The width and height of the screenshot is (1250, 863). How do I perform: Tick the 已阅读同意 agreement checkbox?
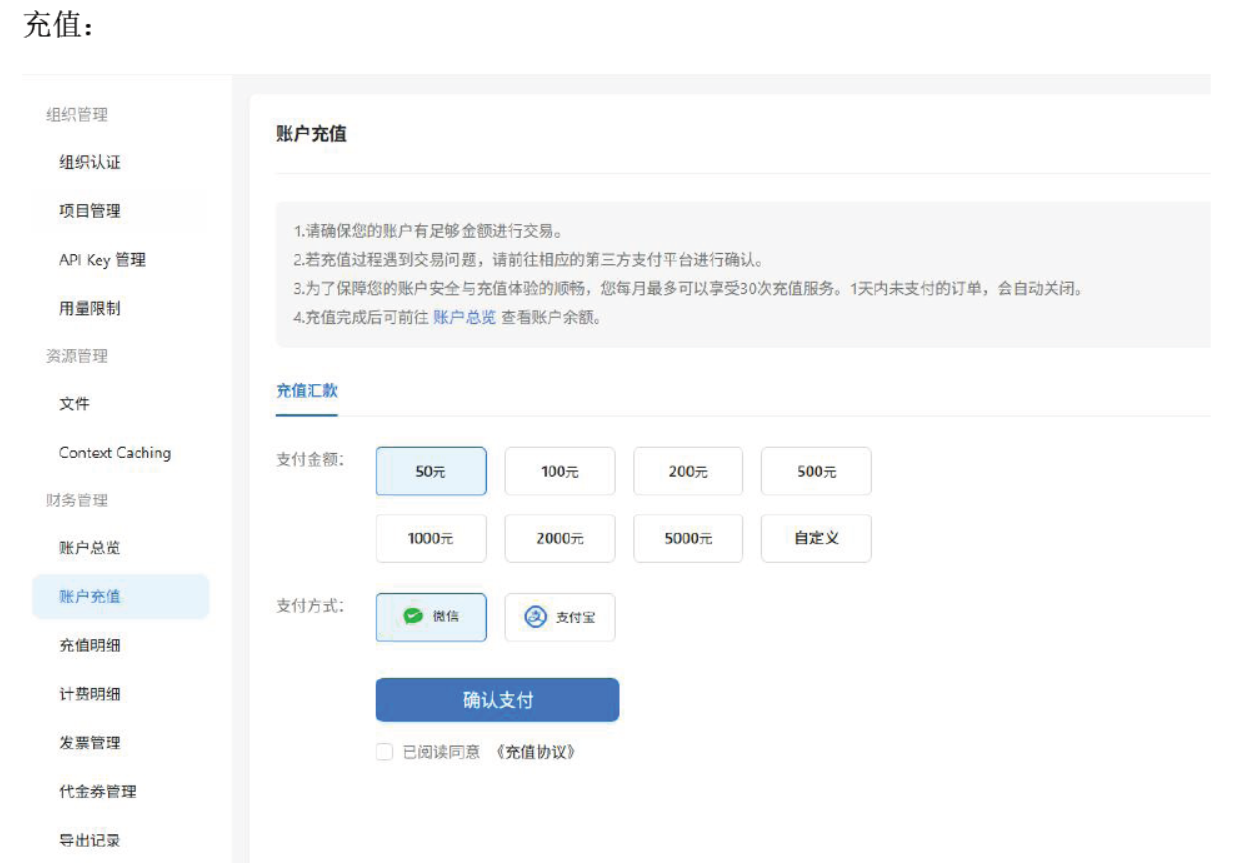tap(384, 752)
